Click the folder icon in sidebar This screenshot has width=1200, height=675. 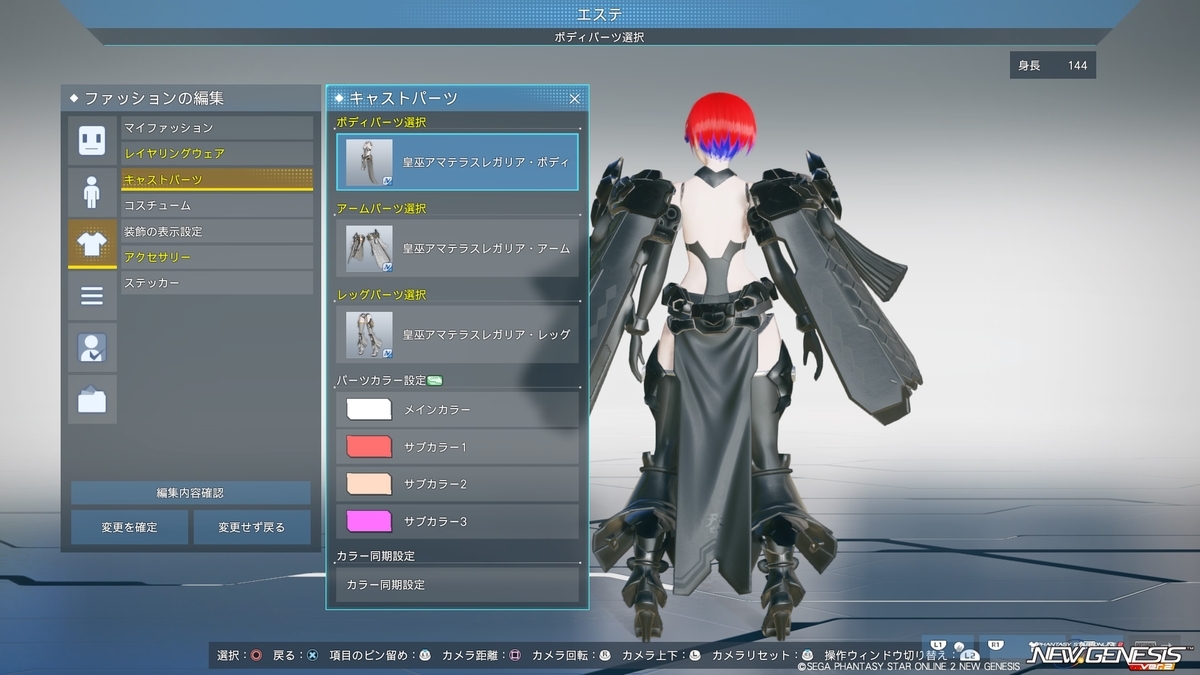tap(92, 399)
